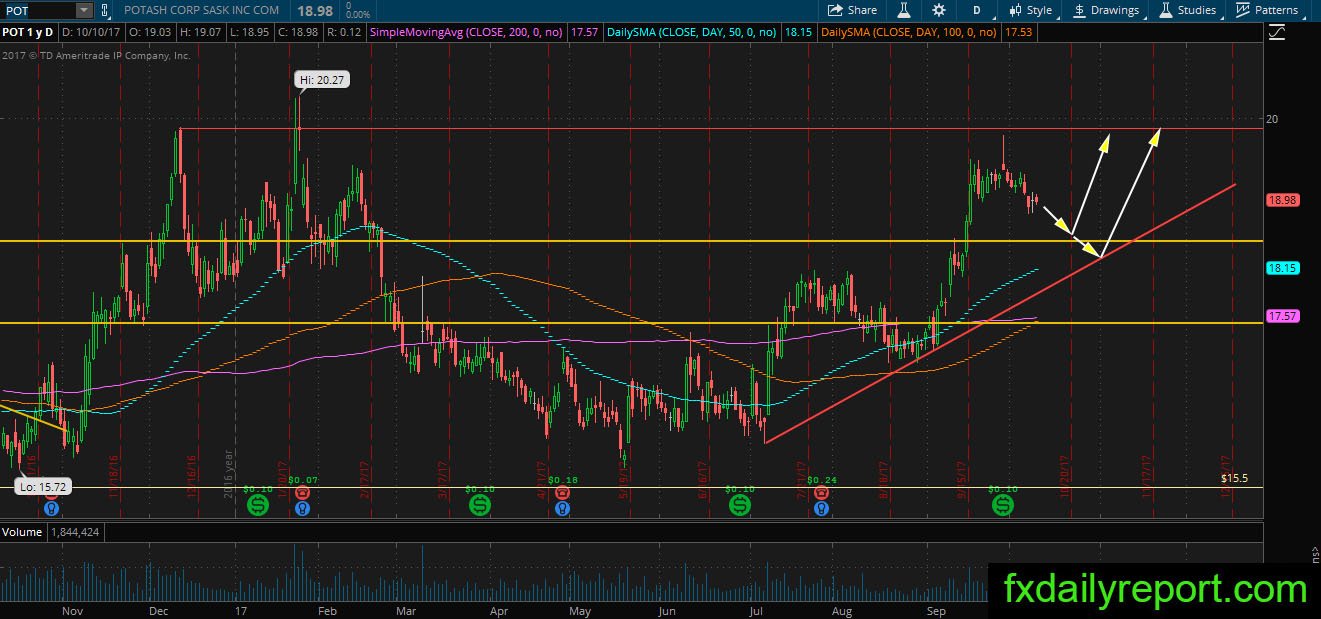The height and width of the screenshot is (619, 1321).
Task: Click the blue lightbulb icon under $0.24
Action: 820,508
